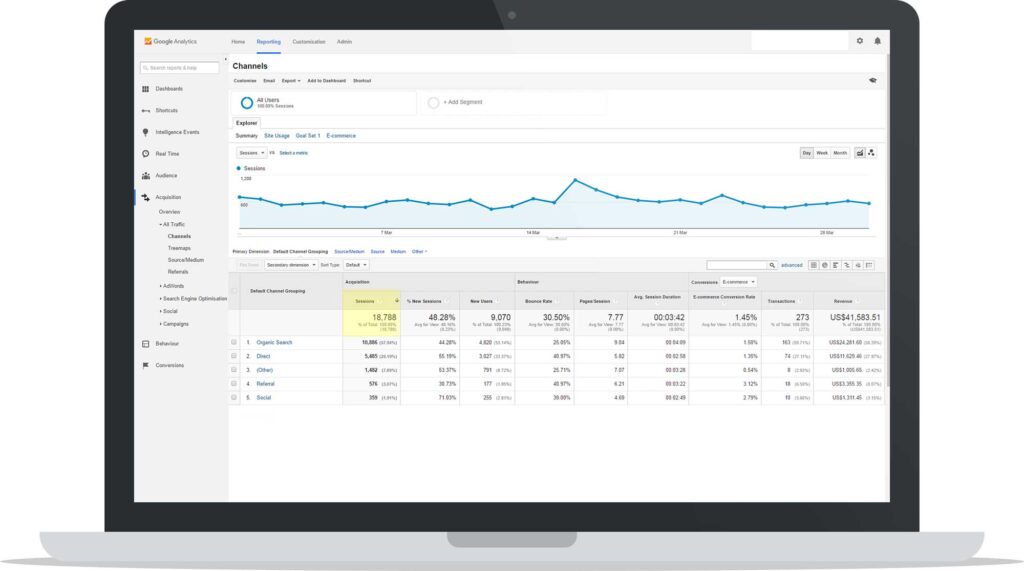Collapse the left sidebar arrow
Viewport: 1024px width, 571px height.
pyautogui.click(x=225, y=59)
